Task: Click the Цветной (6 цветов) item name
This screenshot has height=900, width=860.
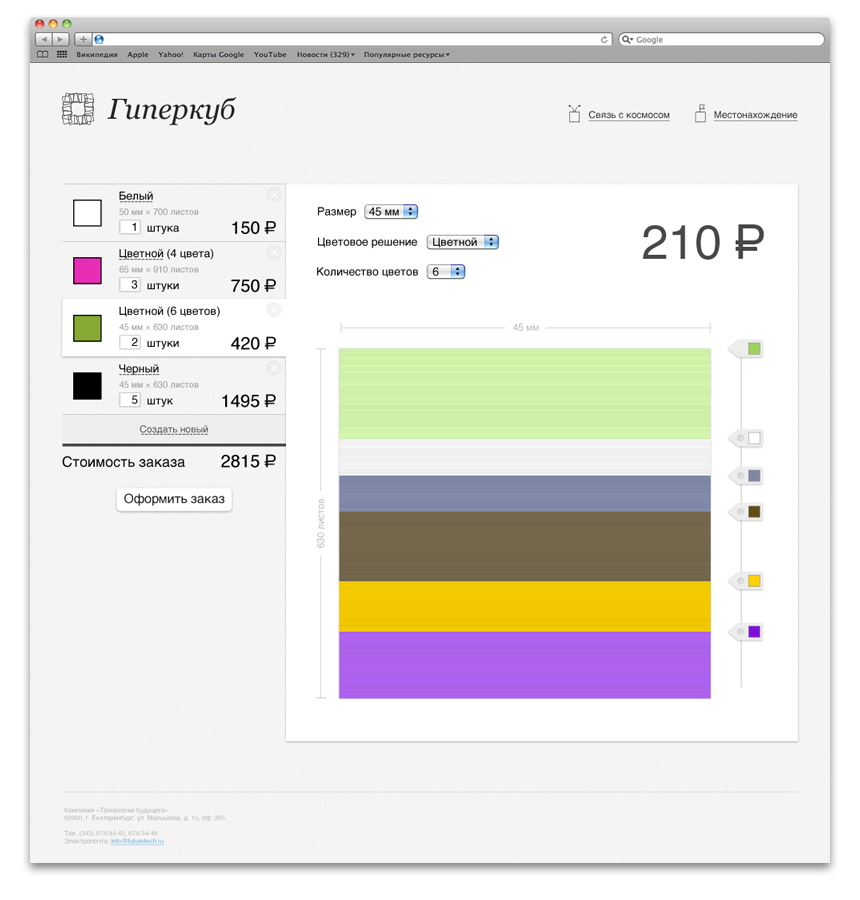Action: click(x=169, y=311)
